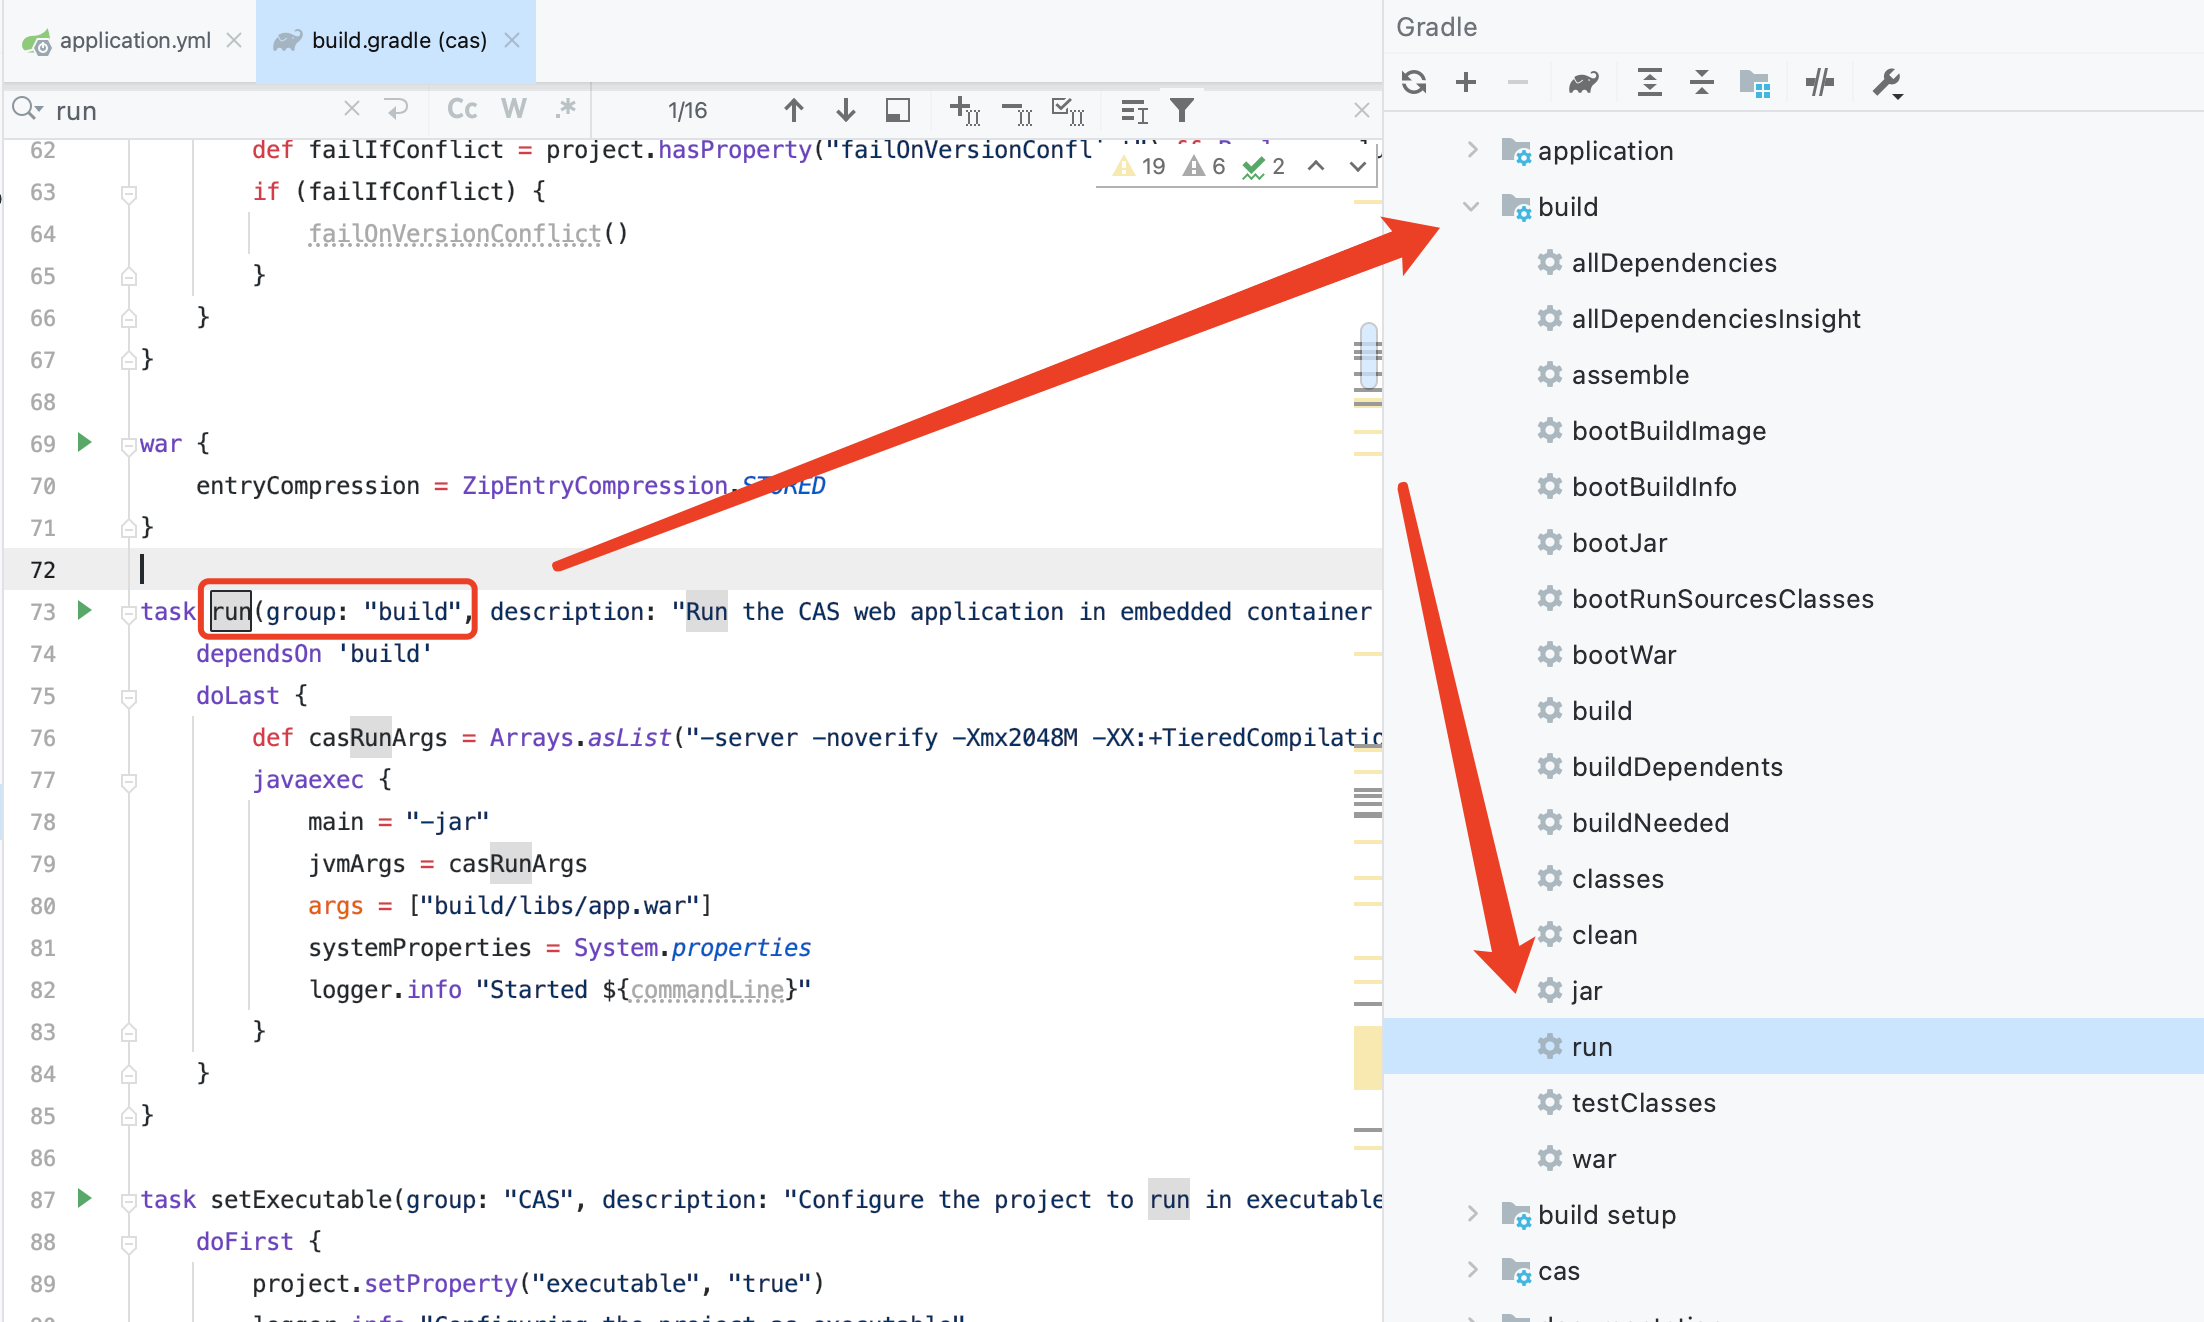This screenshot has height=1322, width=2204.
Task: Click the 19 warnings indicator
Action: (x=1141, y=166)
